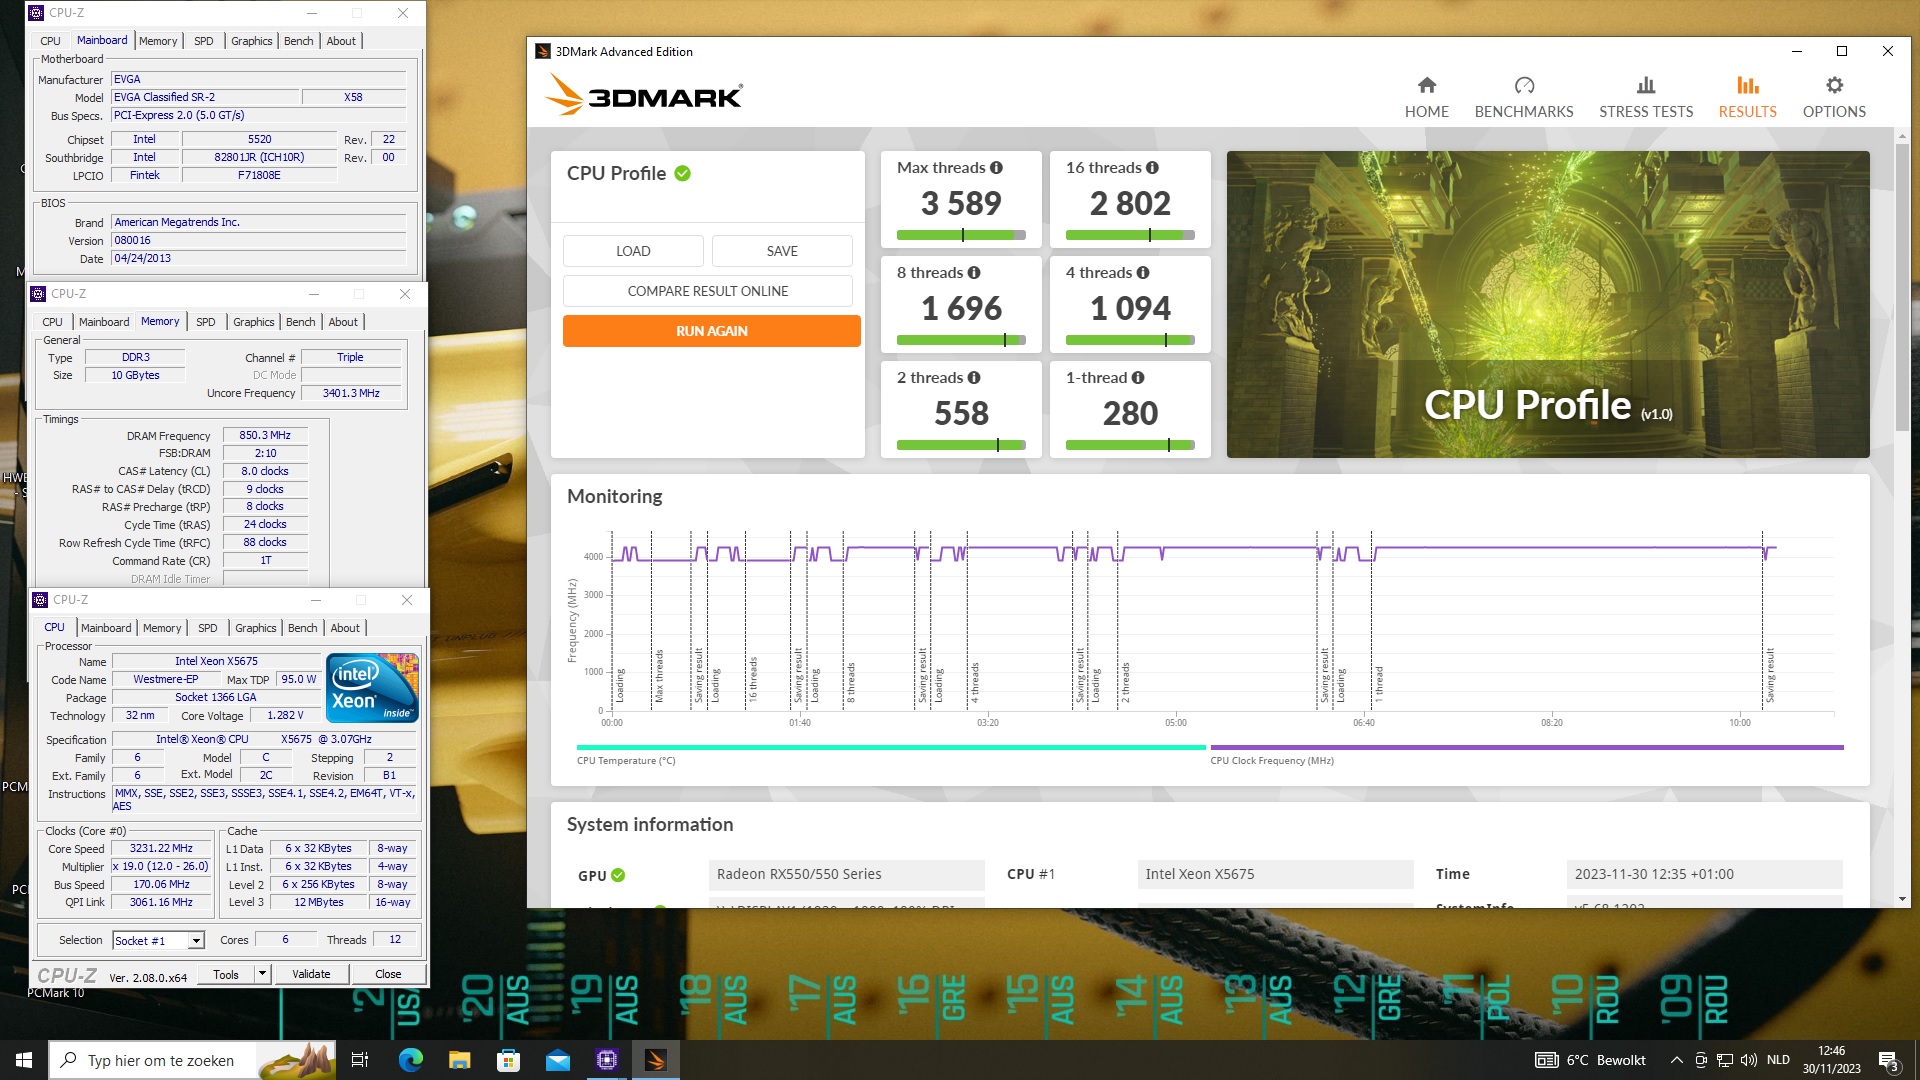Click the Core Speed value 3231.22 MHz
The image size is (1920, 1080).
(x=161, y=849)
